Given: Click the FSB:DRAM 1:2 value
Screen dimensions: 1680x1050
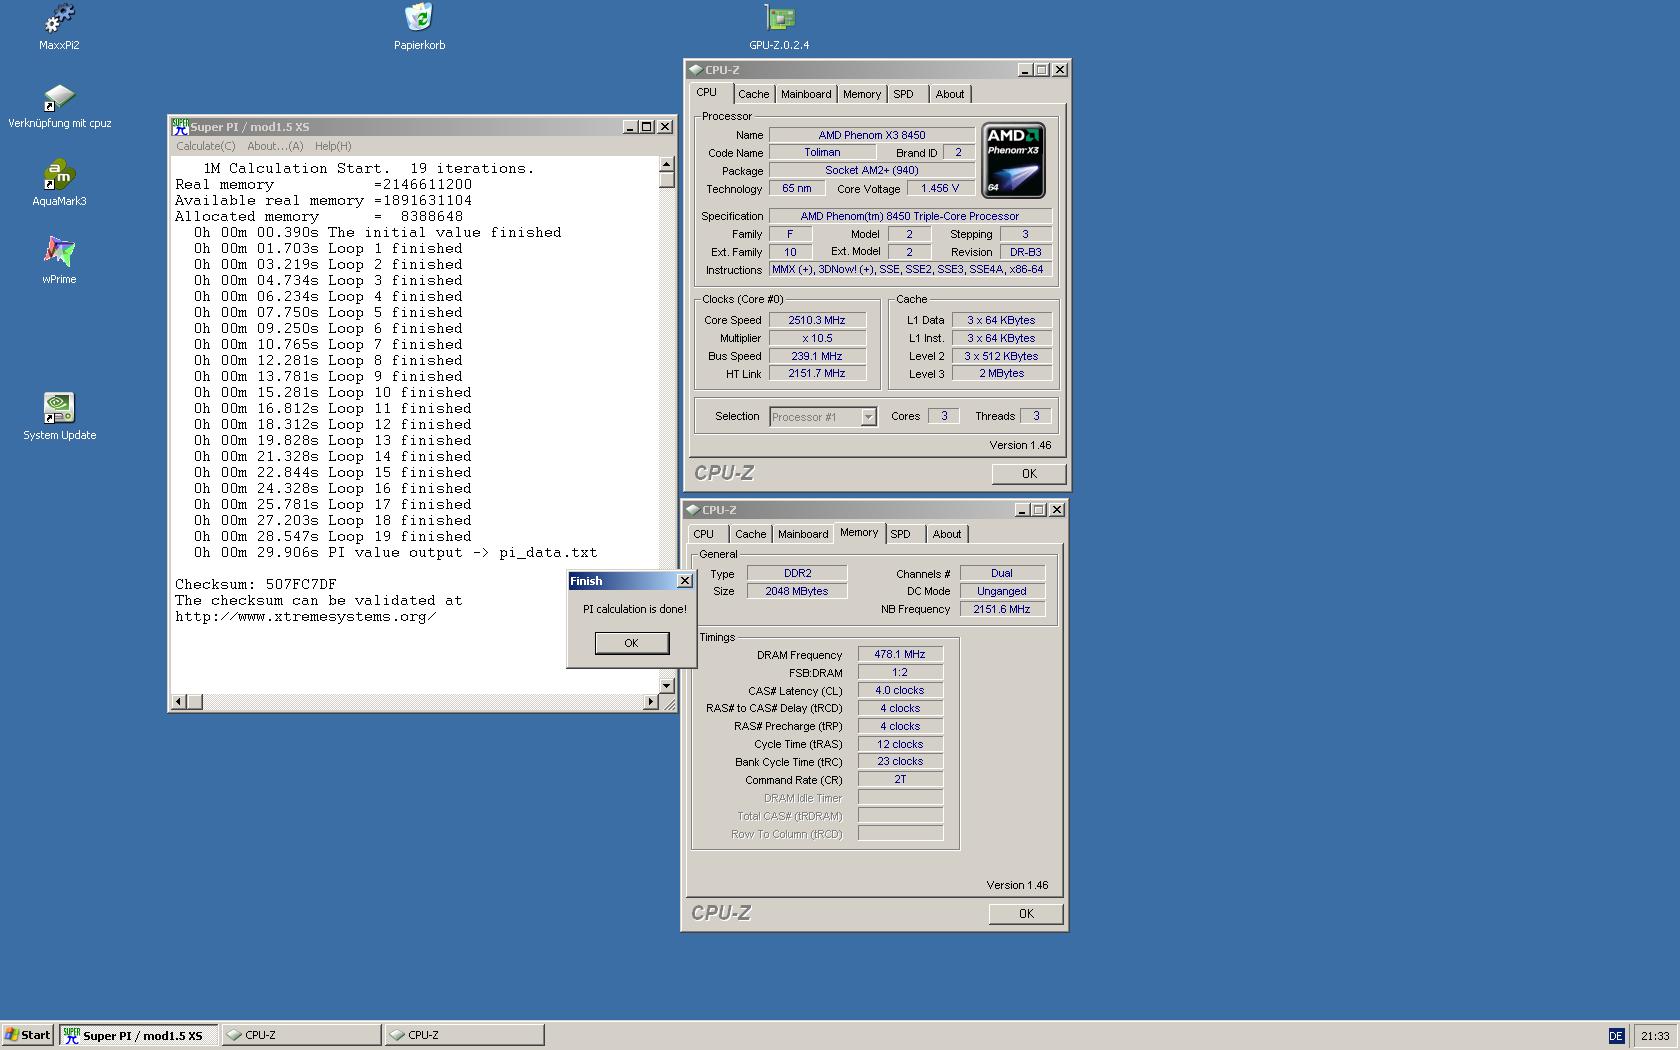Looking at the screenshot, I should [900, 673].
